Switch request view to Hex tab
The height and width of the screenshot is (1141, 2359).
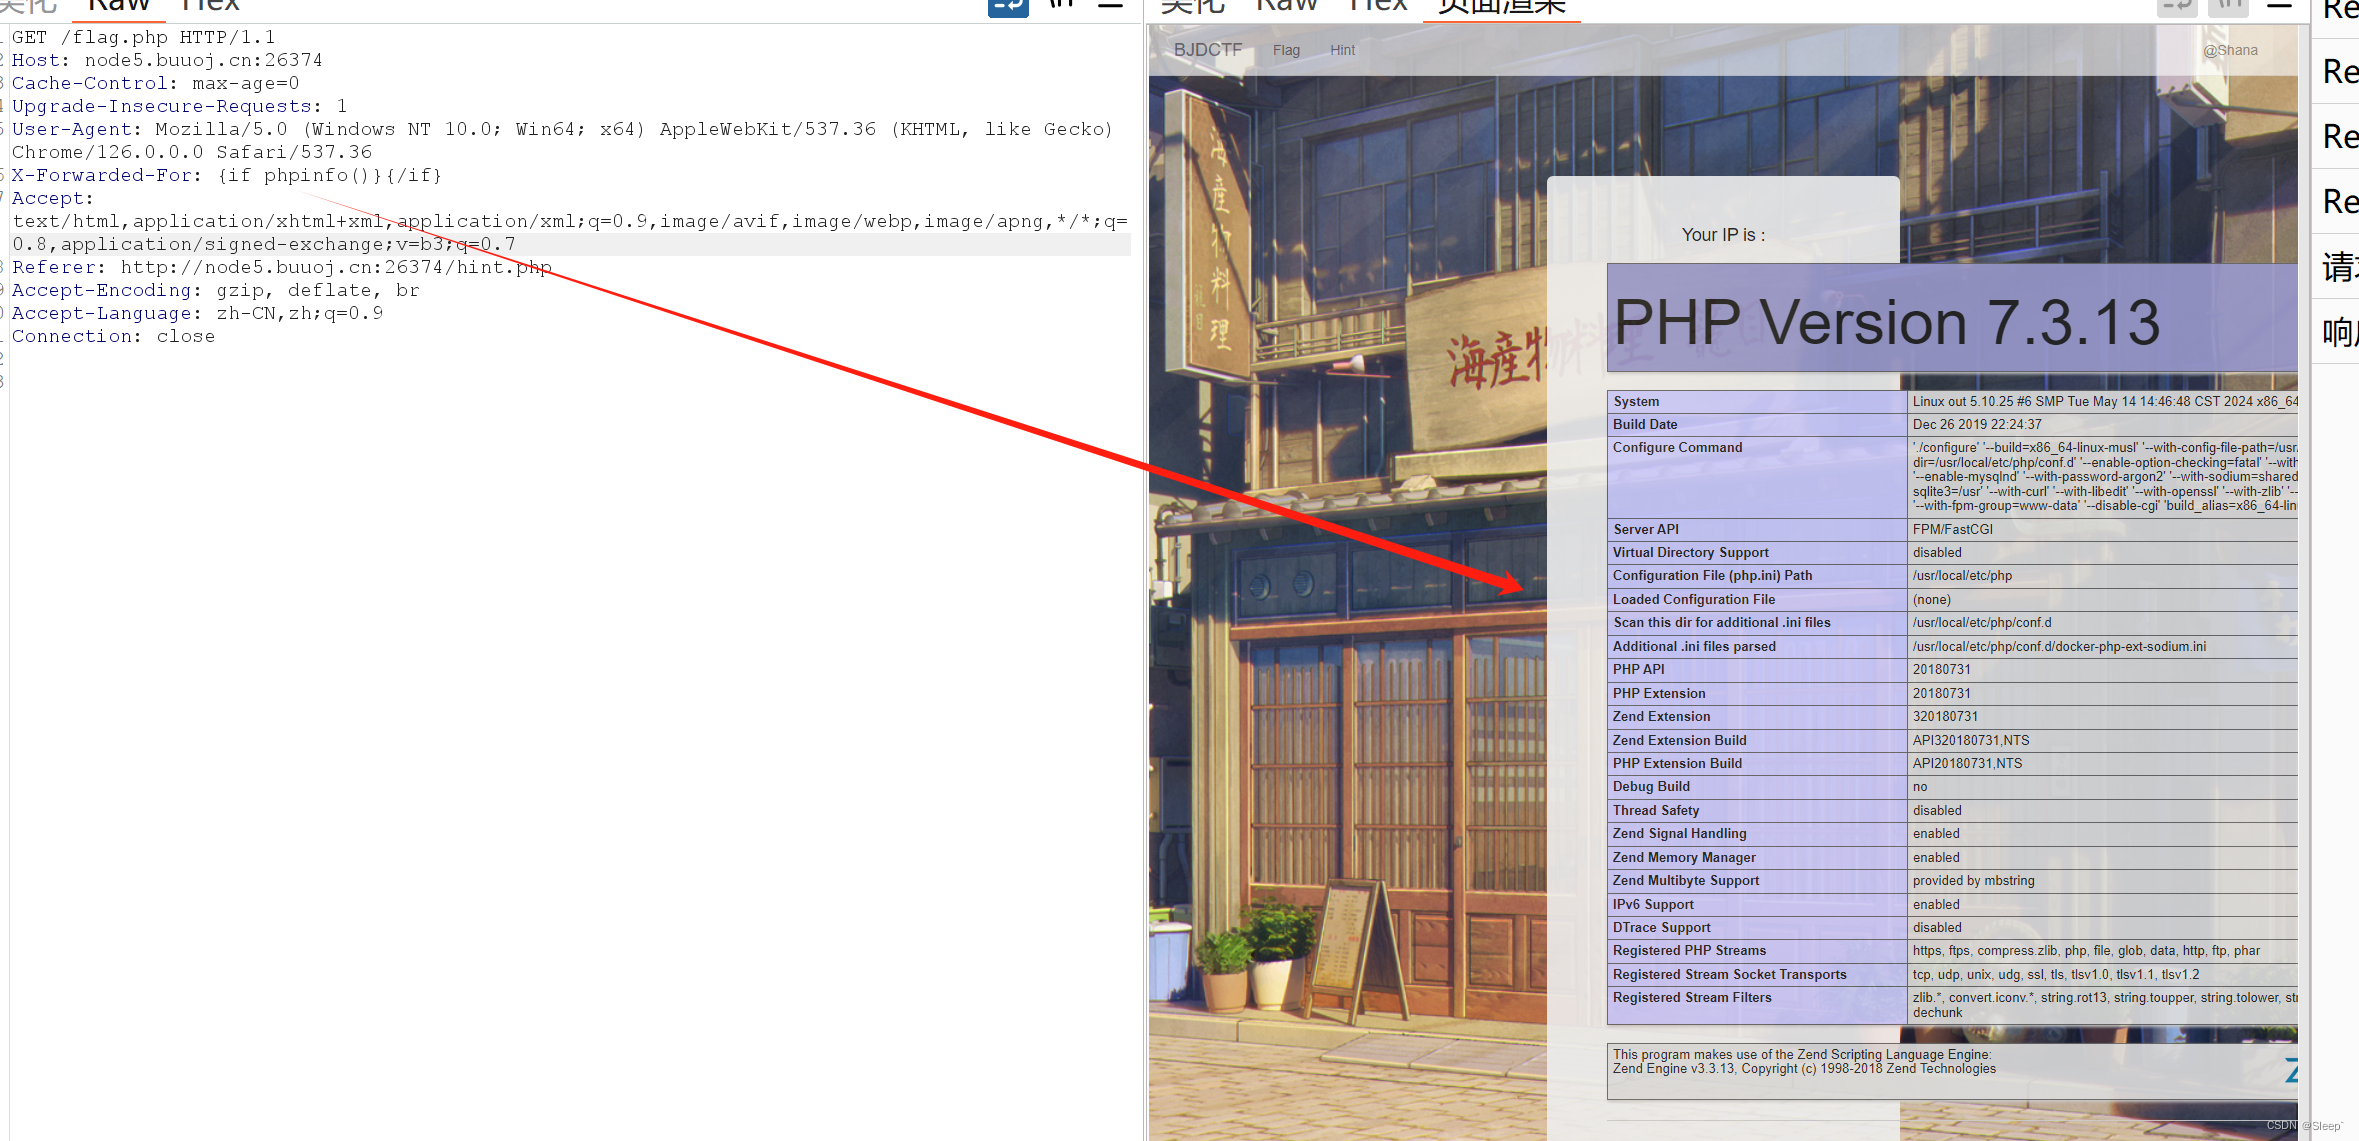(211, 6)
